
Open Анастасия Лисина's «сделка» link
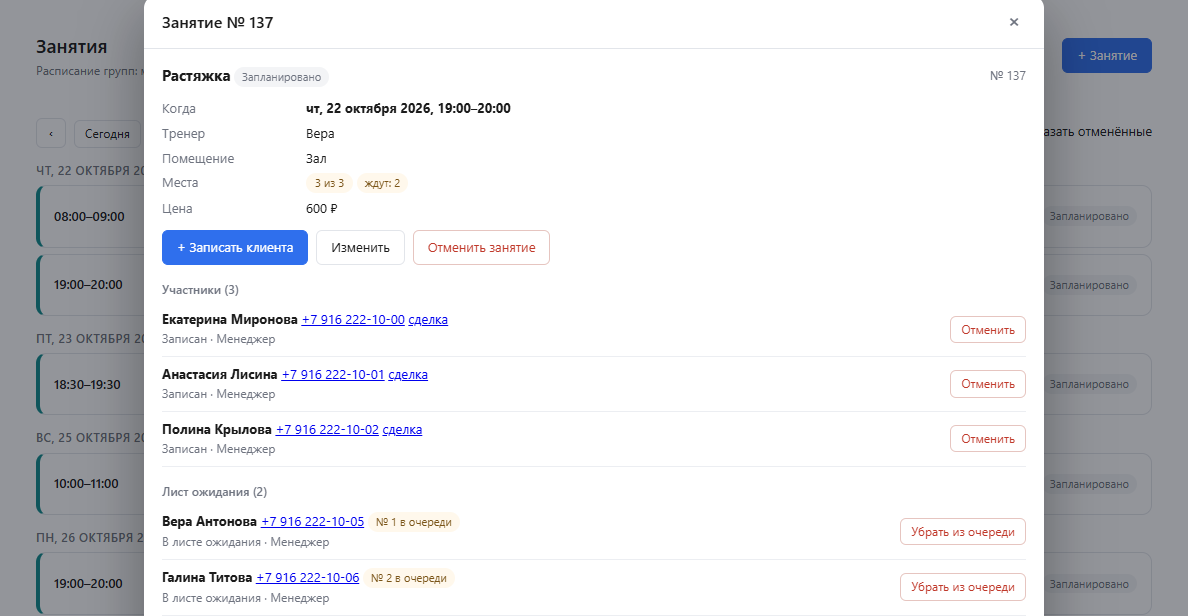pyautogui.click(x=408, y=374)
